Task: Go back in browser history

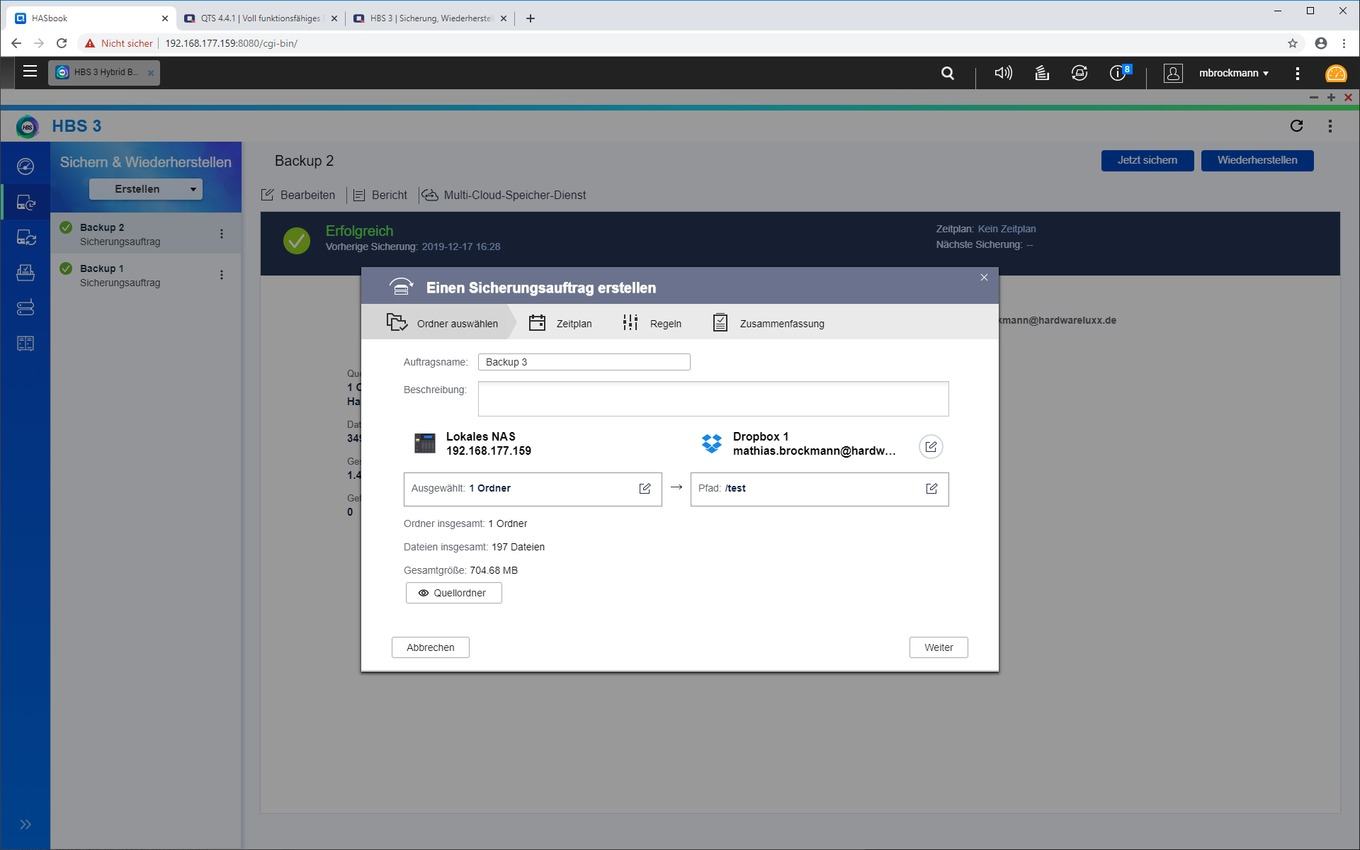Action: pyautogui.click(x=16, y=43)
